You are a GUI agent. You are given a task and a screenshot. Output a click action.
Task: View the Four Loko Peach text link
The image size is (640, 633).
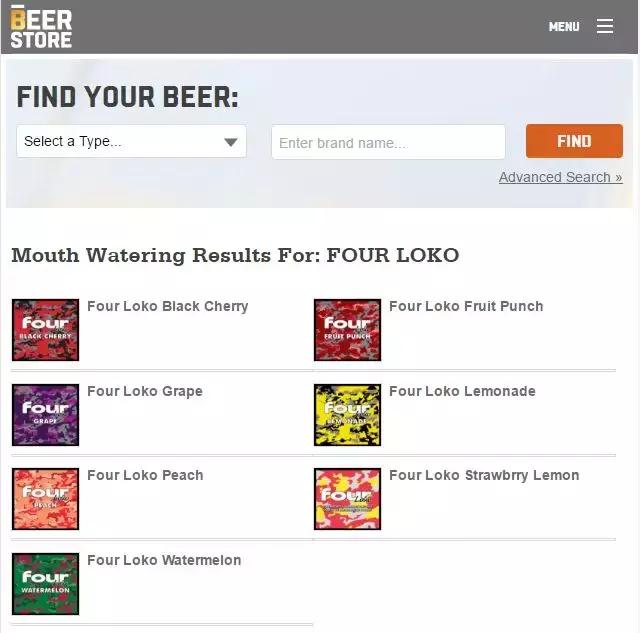pyautogui.click(x=145, y=475)
